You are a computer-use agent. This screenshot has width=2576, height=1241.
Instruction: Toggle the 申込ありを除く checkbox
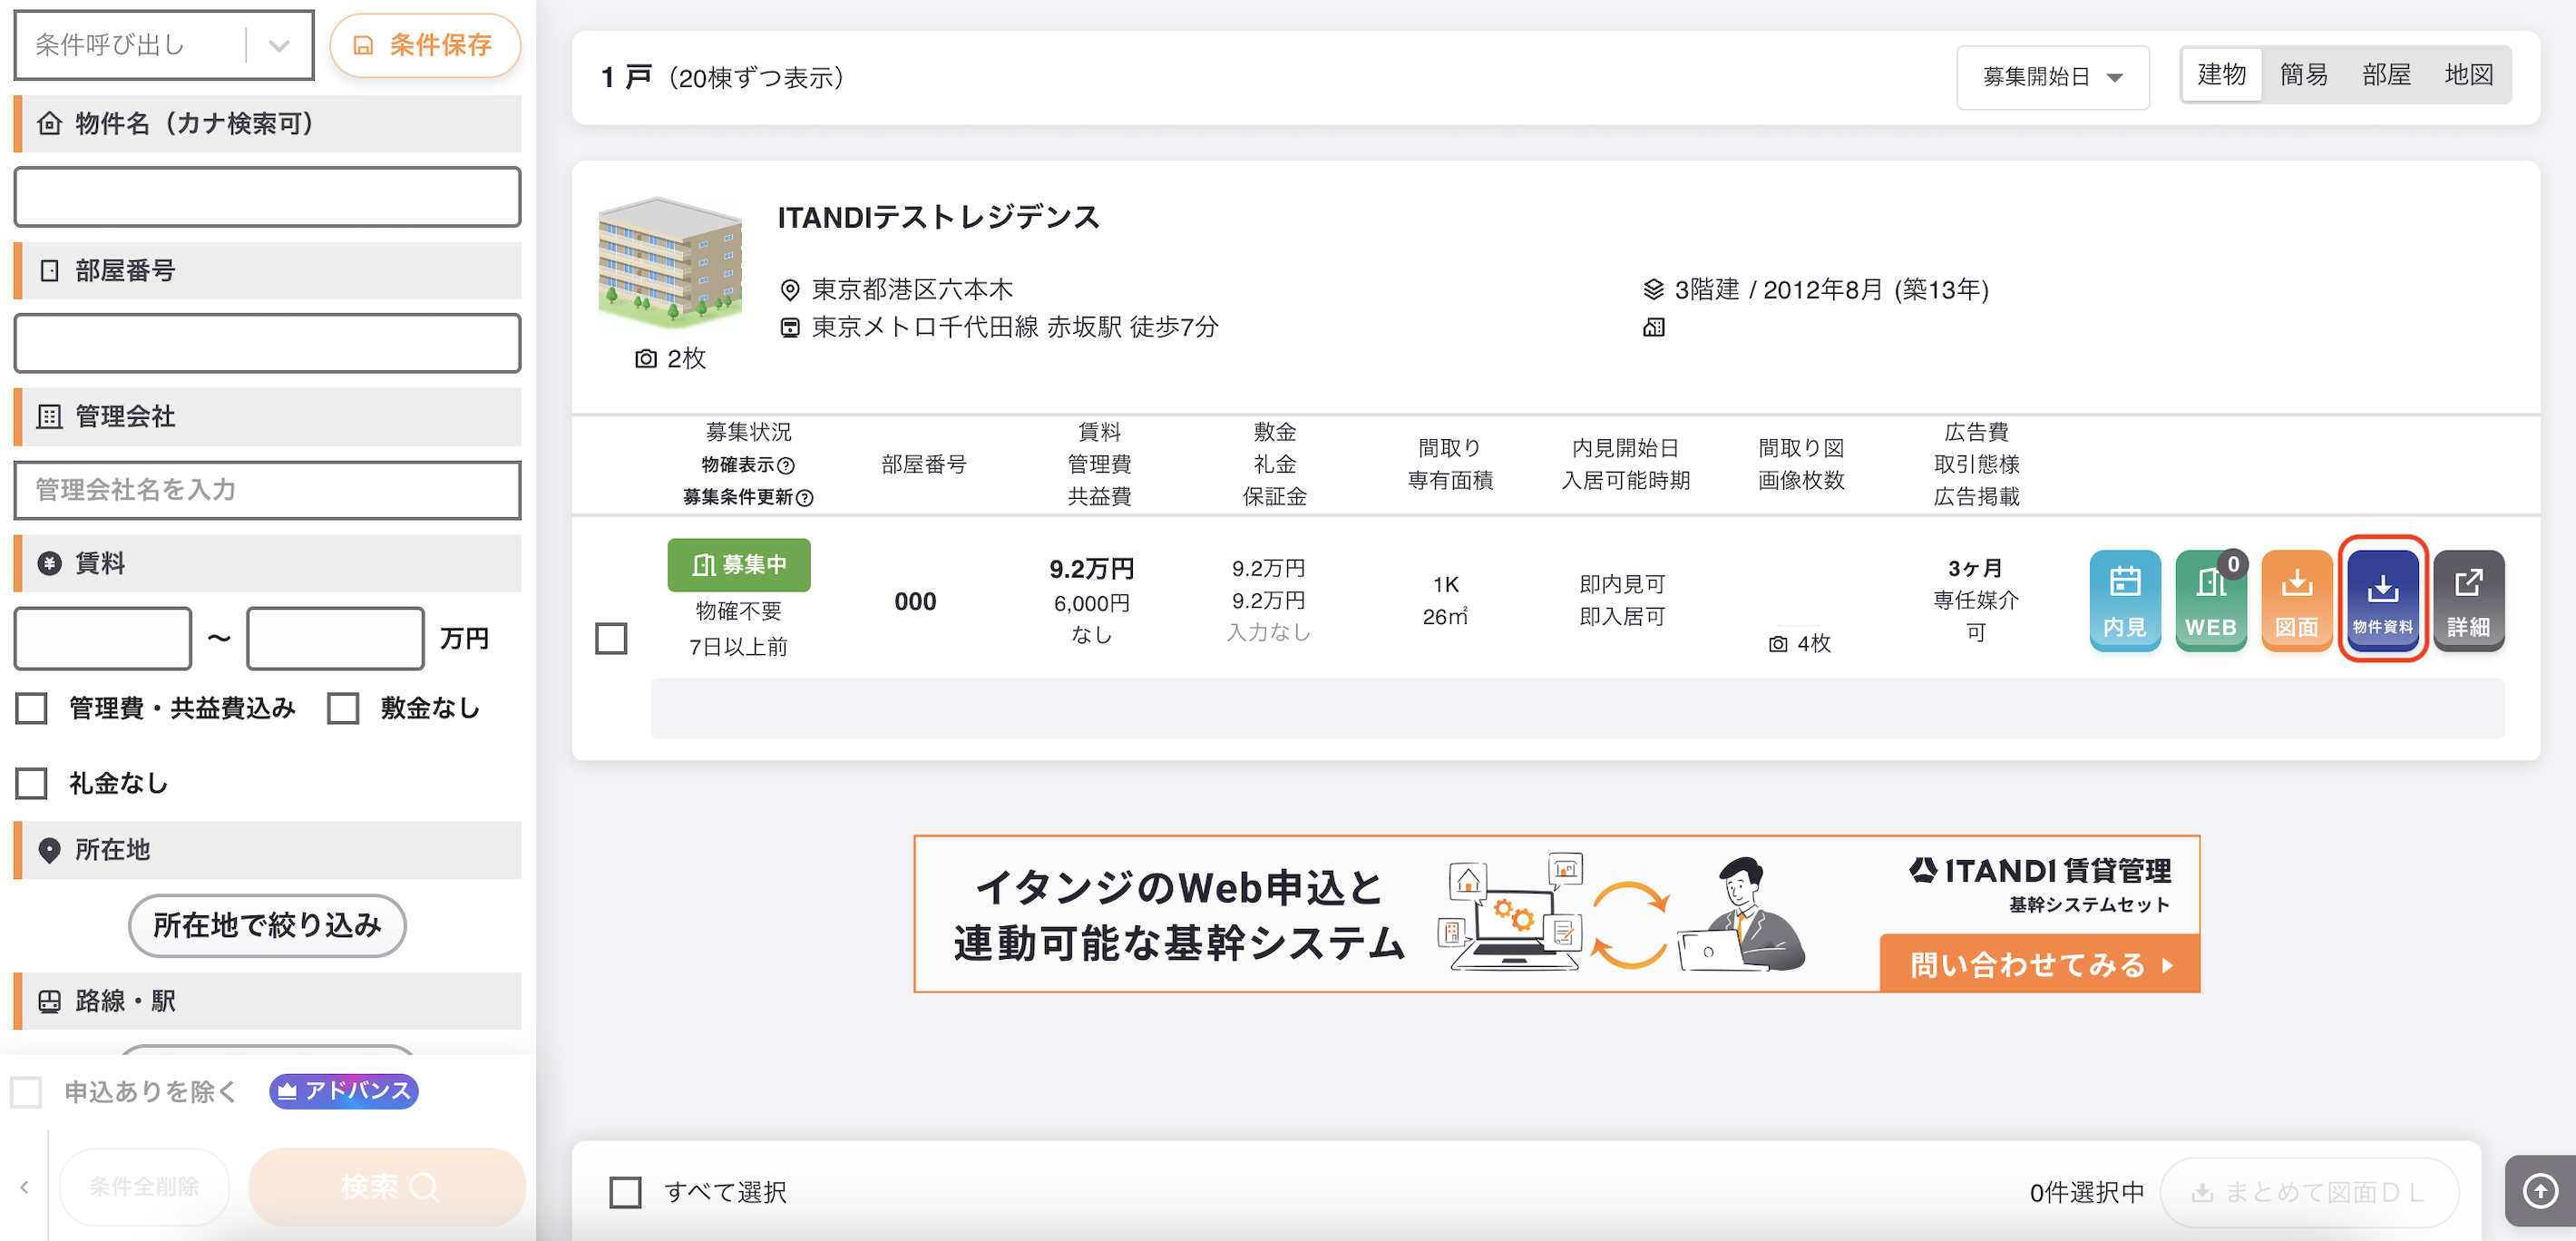(x=26, y=1091)
